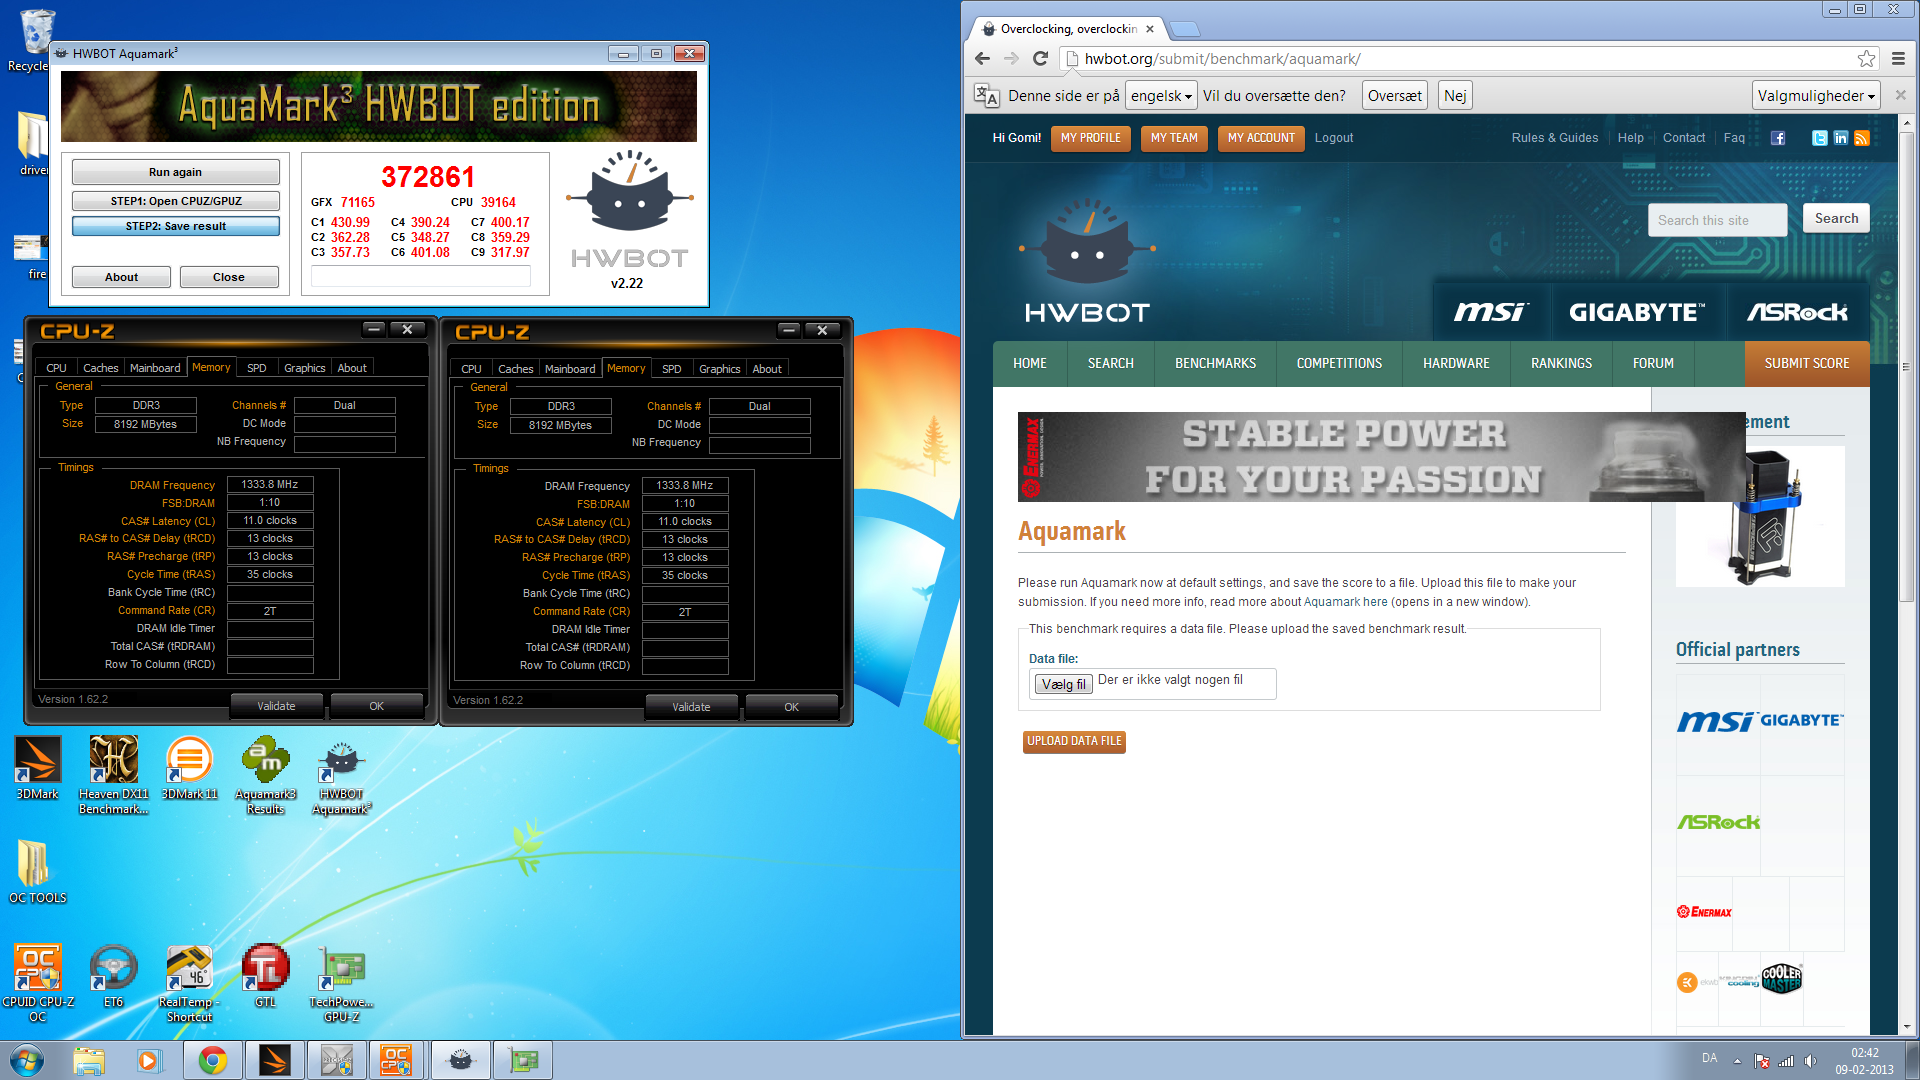Open the BENCHMARKS menu on HWBOT
The image size is (1920, 1080).
pyautogui.click(x=1215, y=364)
